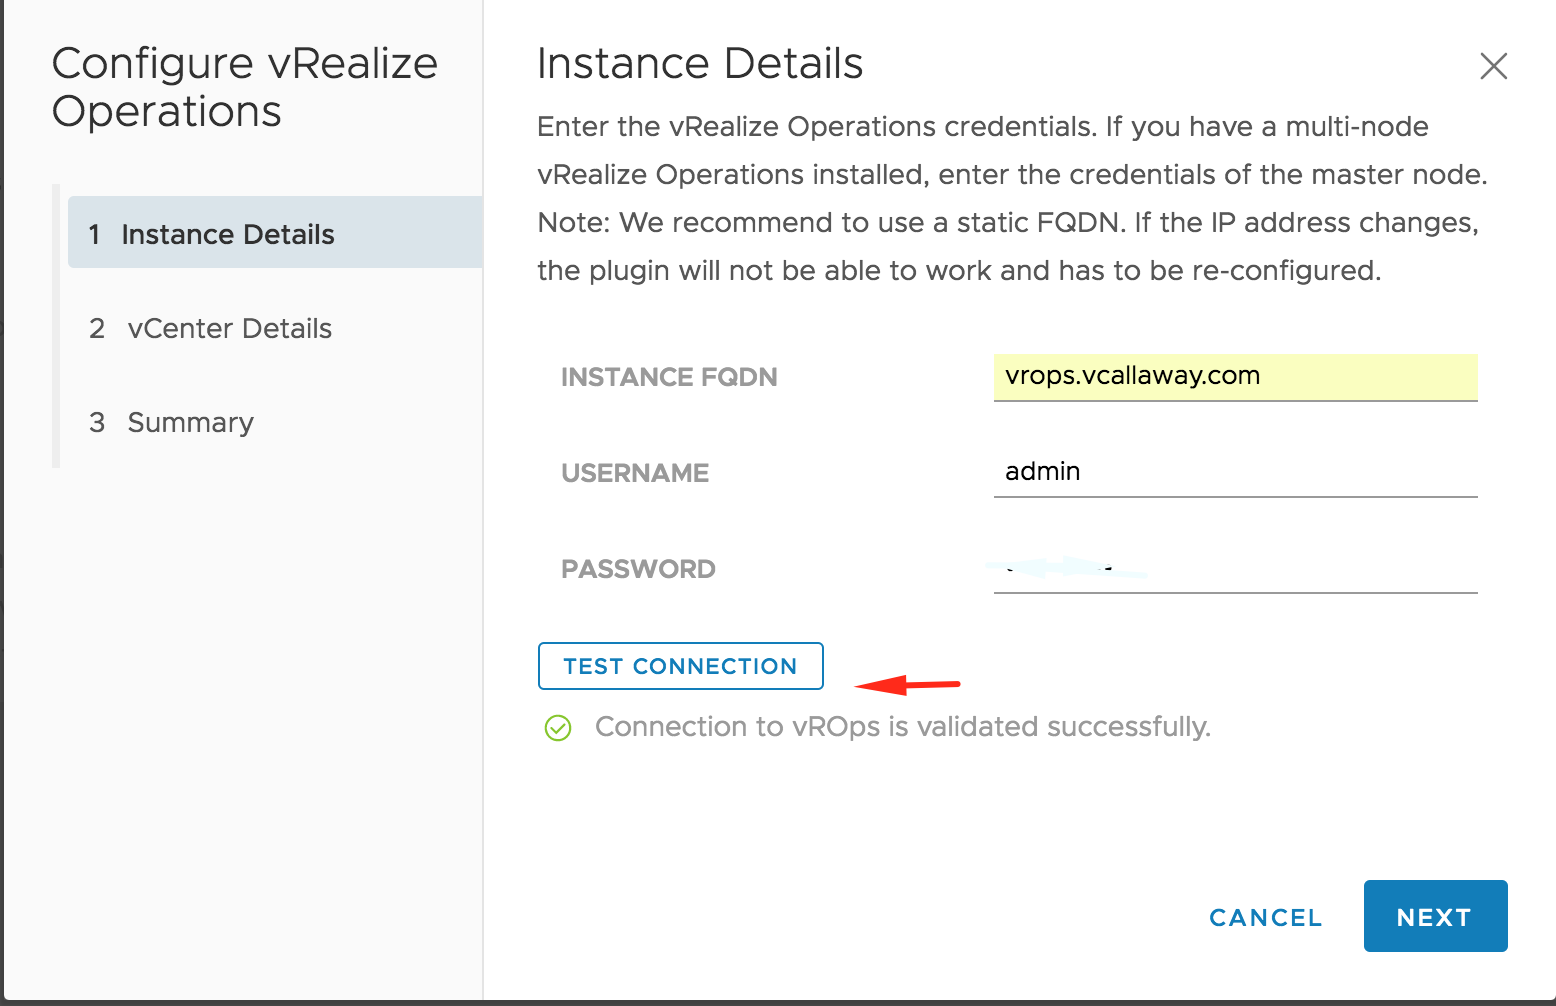
Task: Click the red arrow annotation
Action: (x=907, y=685)
